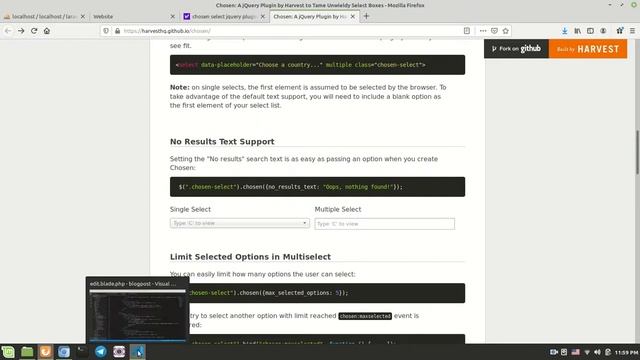Open the Firefox account menu

603,31
